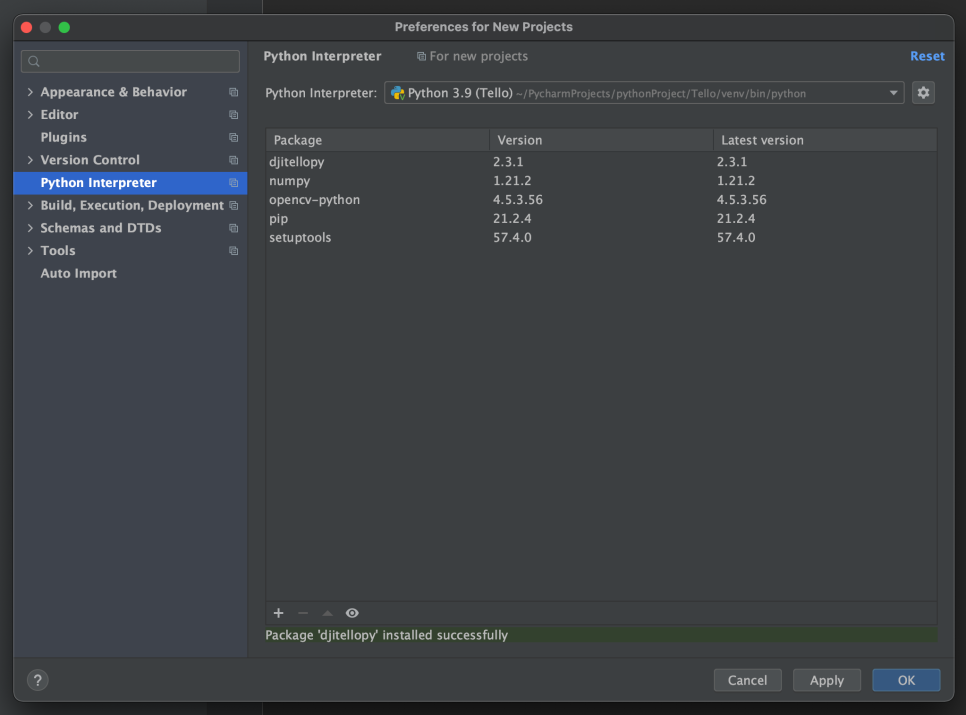
Task: Expand Build, Execution, Deployment section
Action: 30,205
